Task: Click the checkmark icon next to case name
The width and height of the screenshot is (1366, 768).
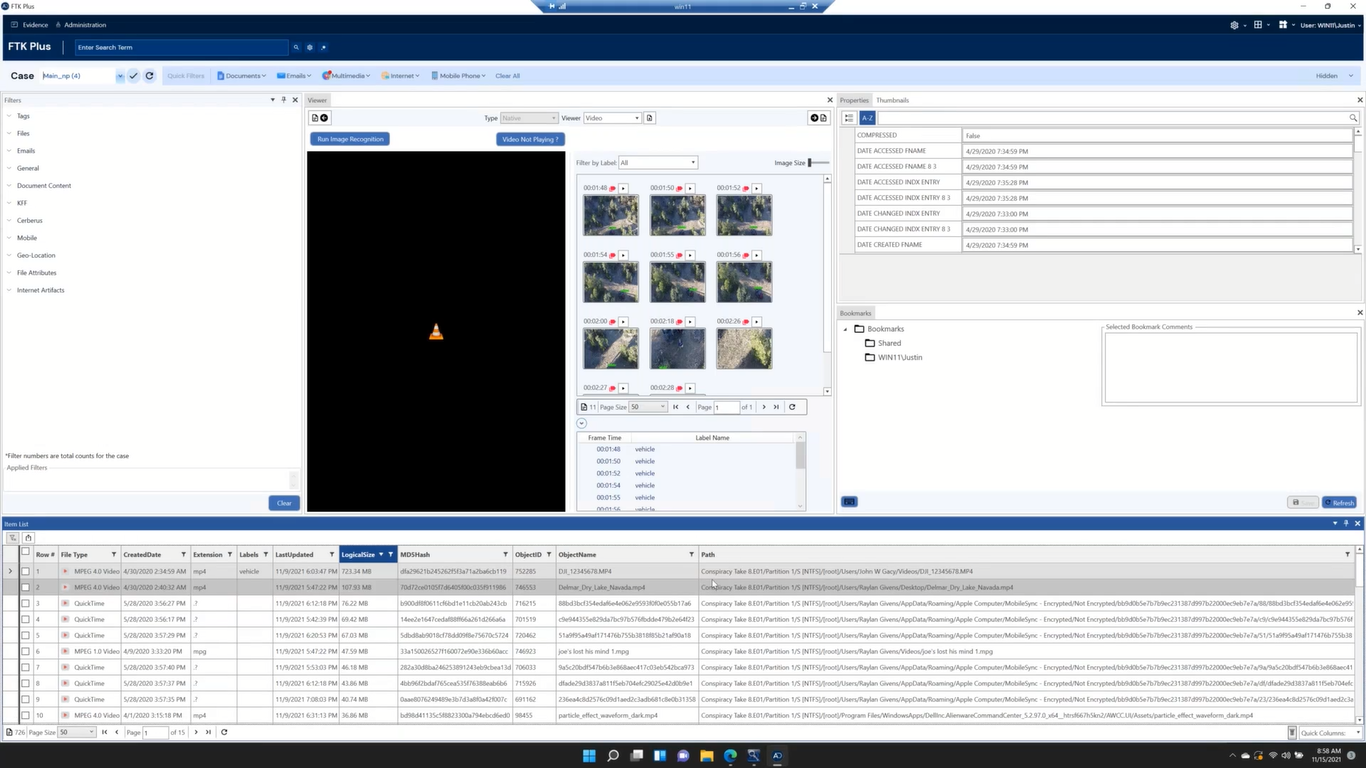Action: click(x=134, y=76)
